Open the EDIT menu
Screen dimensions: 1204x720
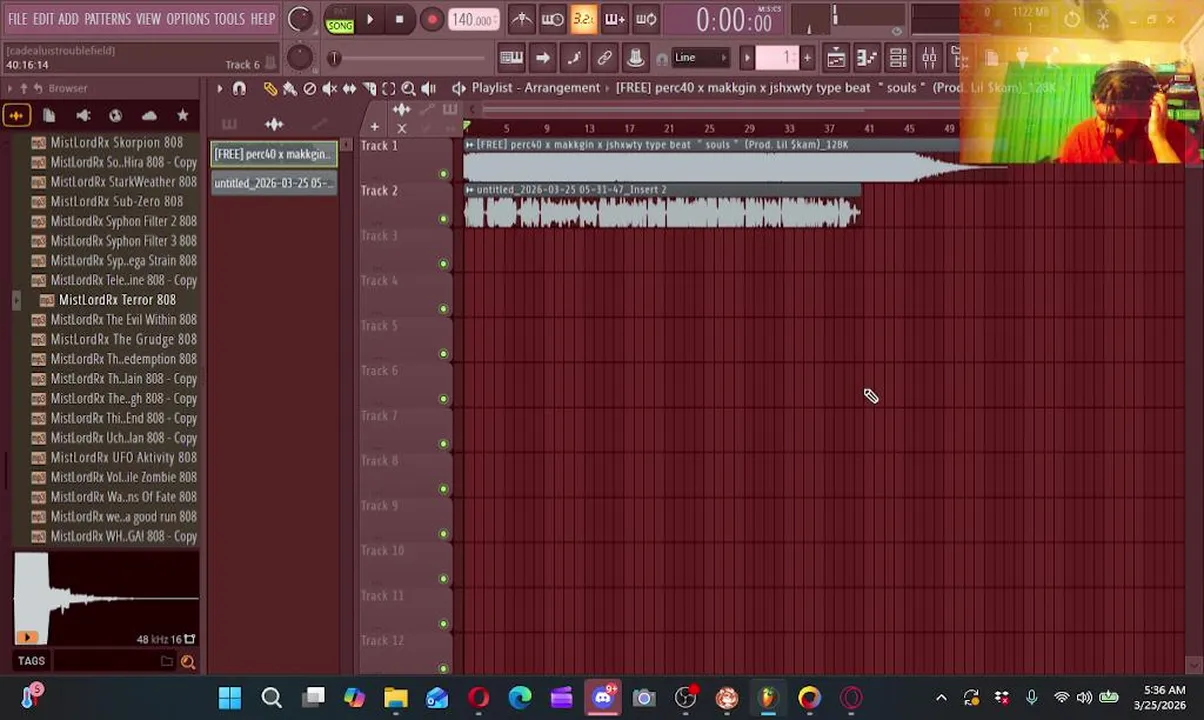point(43,19)
